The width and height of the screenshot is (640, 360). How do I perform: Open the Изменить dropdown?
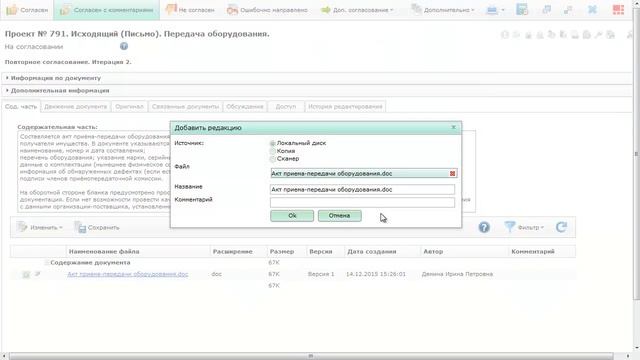coord(40,227)
